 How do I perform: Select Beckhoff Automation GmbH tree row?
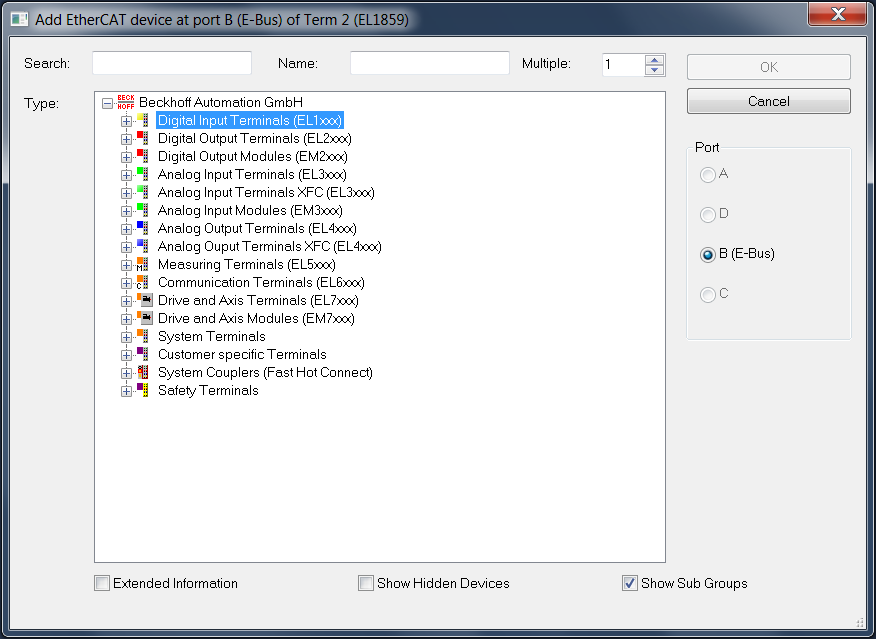point(221,102)
